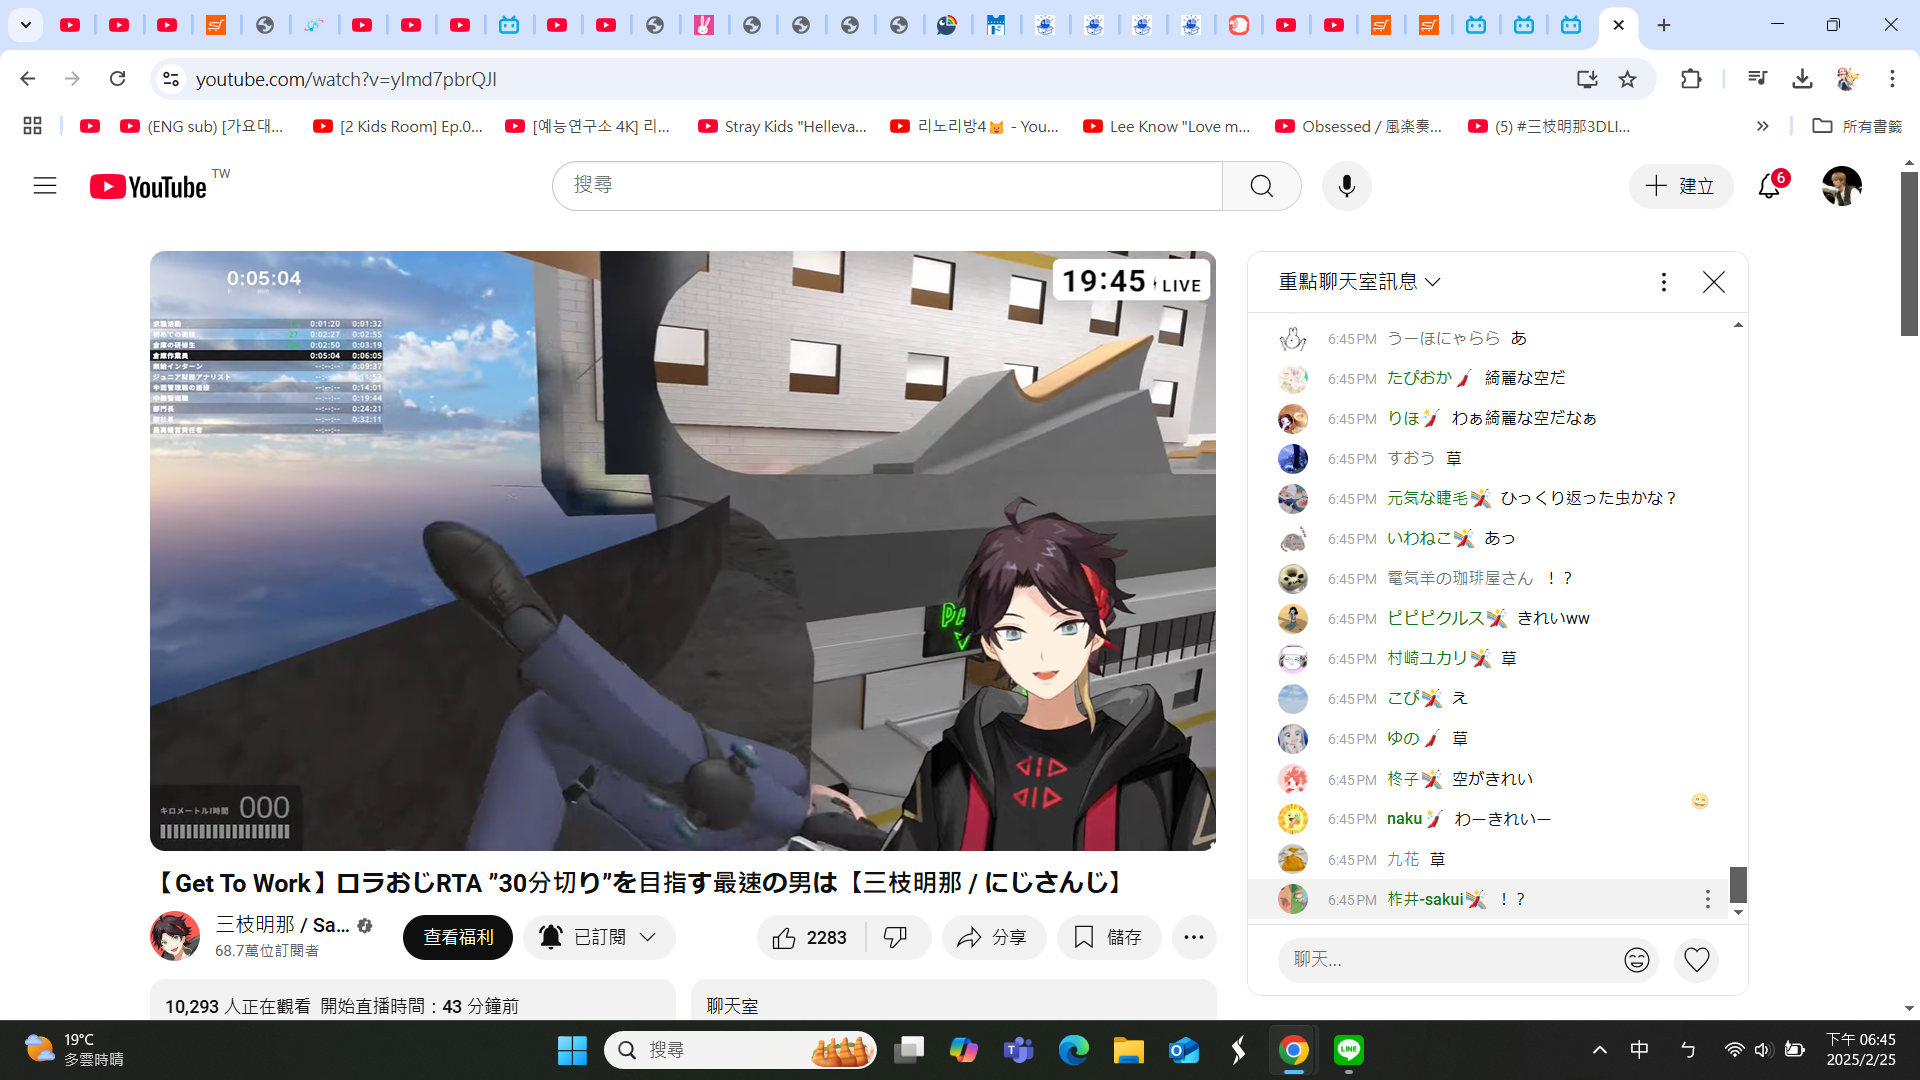Reload the current page
Viewport: 1920px width, 1080px height.
[118, 79]
